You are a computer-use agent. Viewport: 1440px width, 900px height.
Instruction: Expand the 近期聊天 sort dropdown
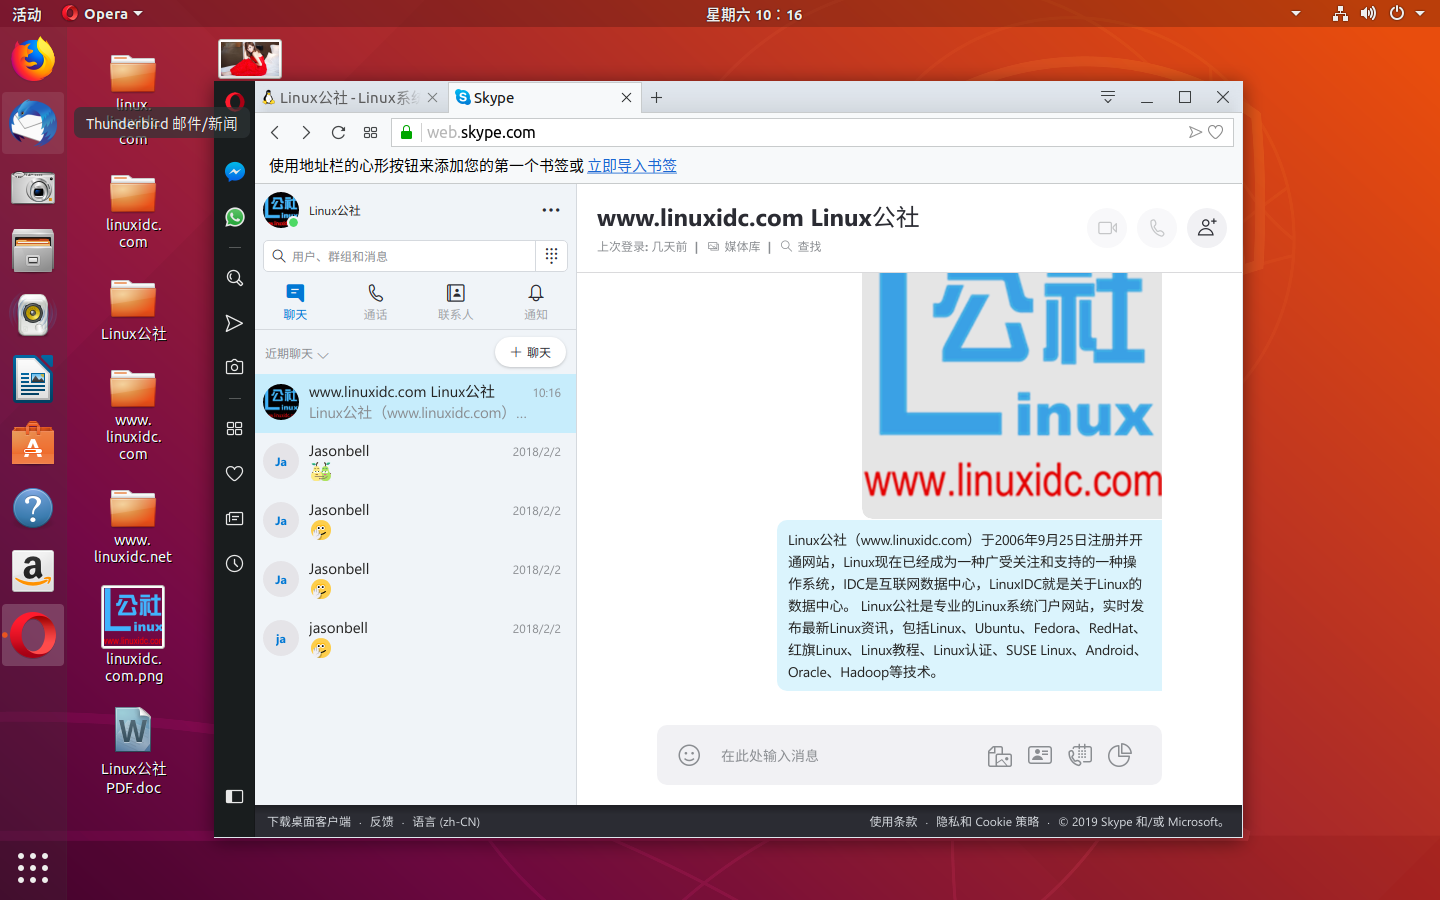(297, 354)
